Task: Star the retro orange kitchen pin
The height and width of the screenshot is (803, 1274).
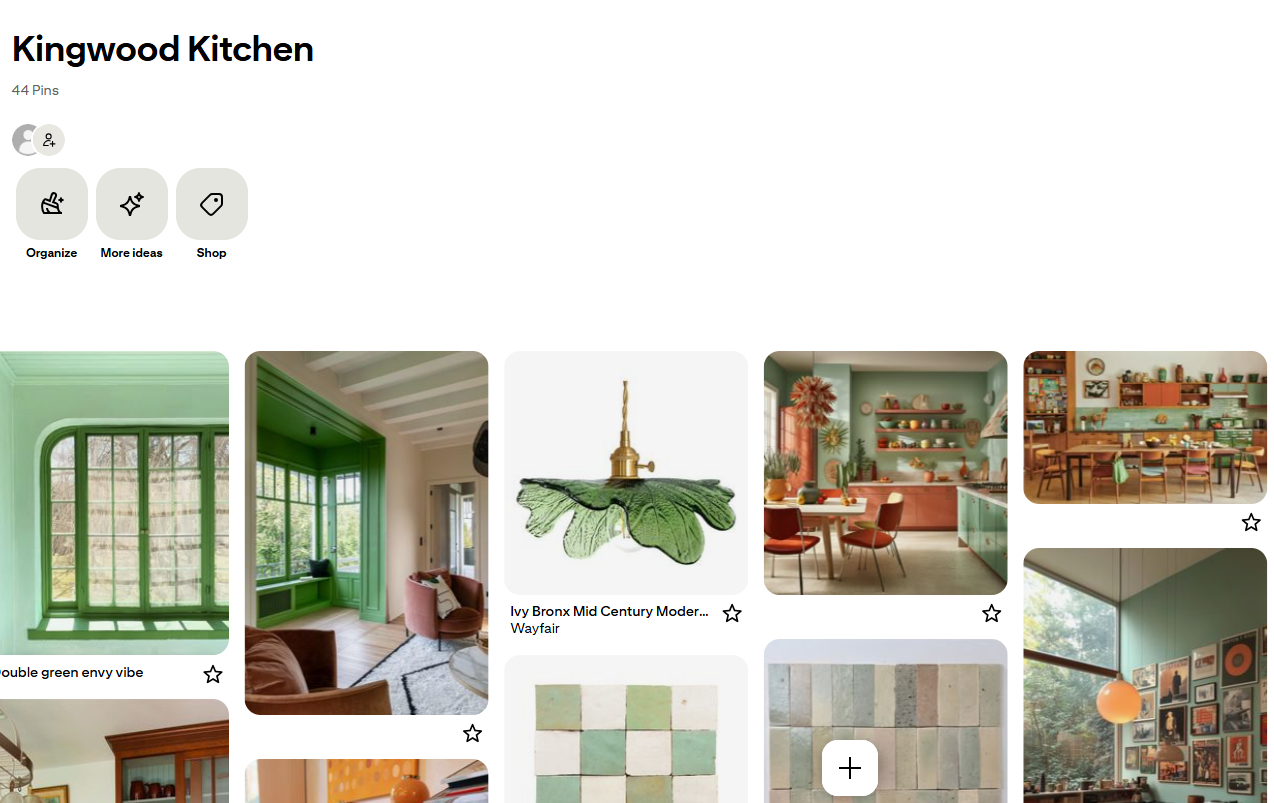Action: (991, 613)
